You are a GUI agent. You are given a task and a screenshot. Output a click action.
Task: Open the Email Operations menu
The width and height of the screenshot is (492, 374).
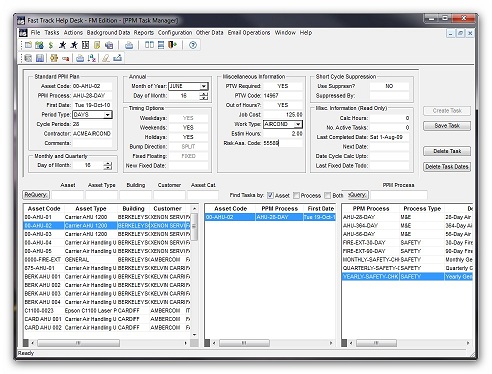coord(249,33)
